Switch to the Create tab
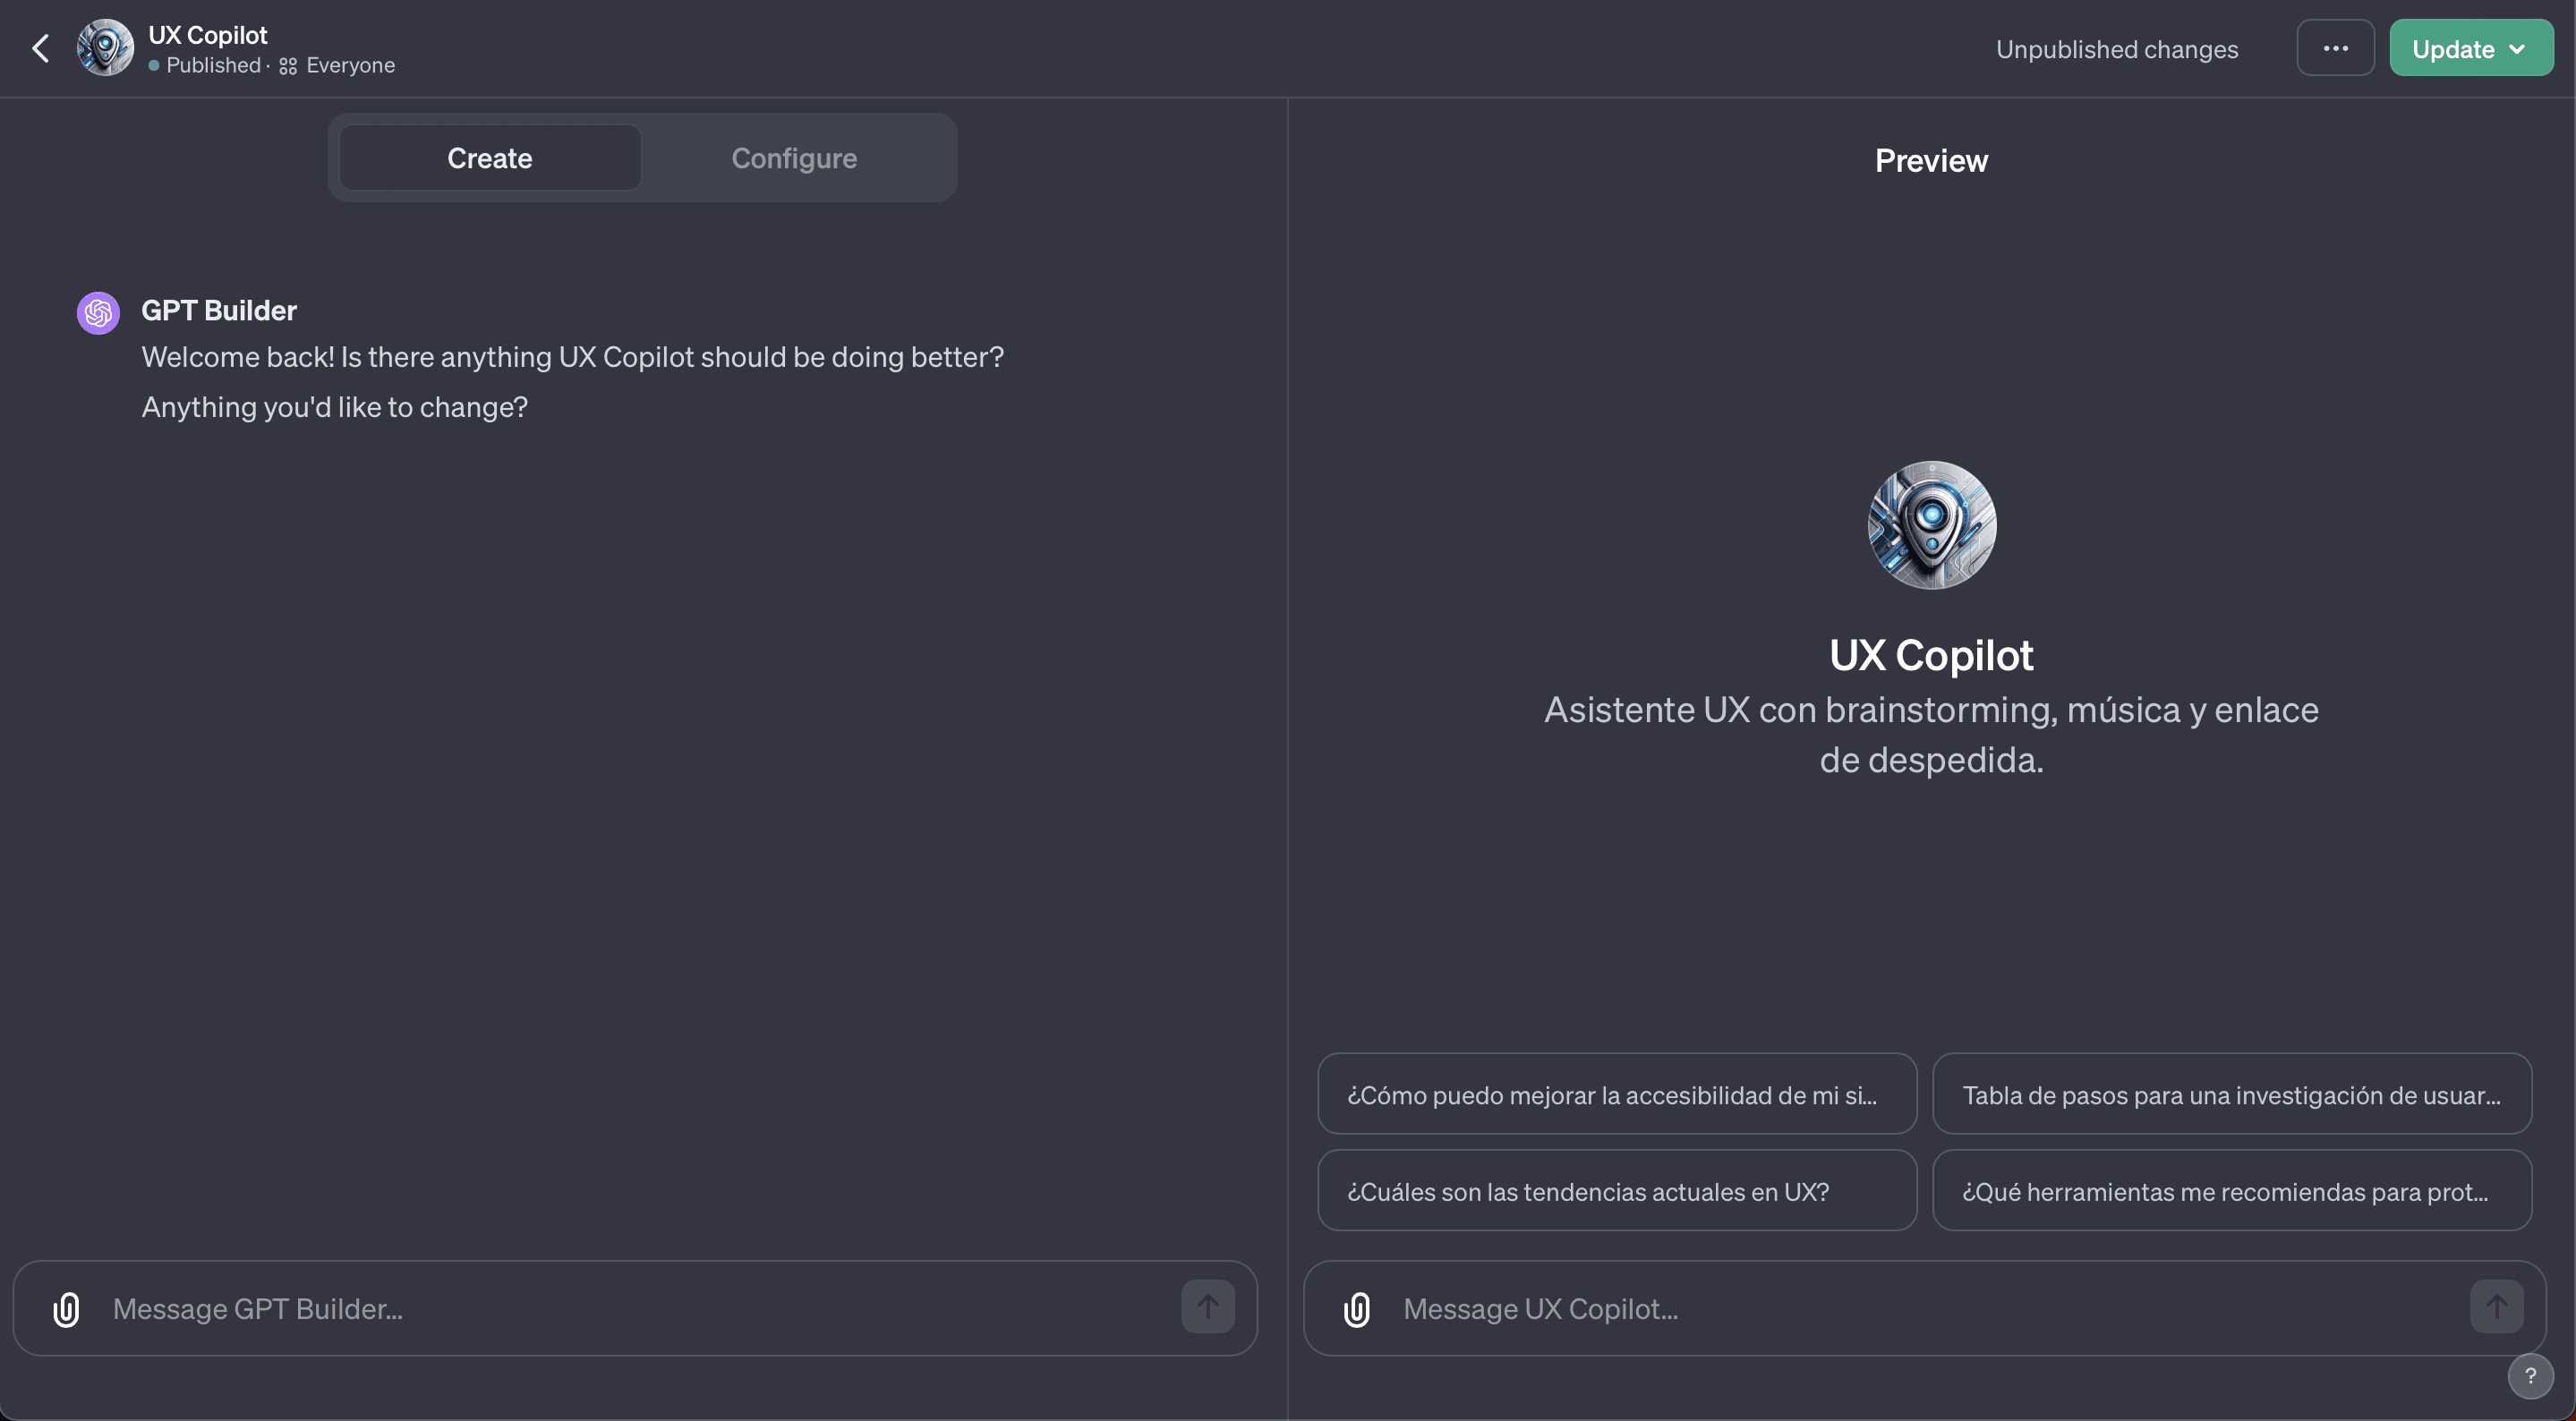Viewport: 2576px width, 1421px height. click(489, 157)
